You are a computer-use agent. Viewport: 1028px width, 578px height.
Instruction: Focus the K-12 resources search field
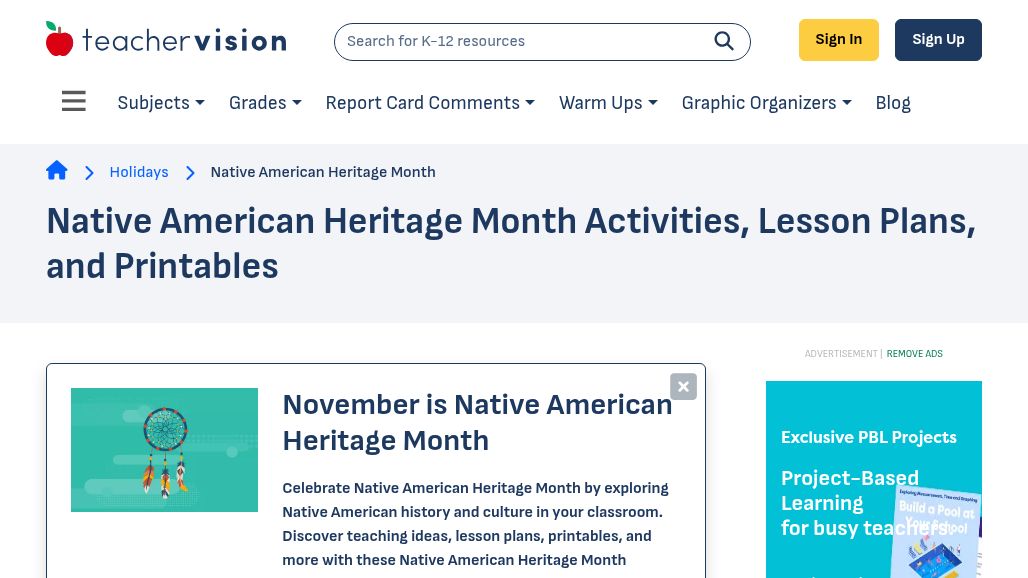(520, 42)
